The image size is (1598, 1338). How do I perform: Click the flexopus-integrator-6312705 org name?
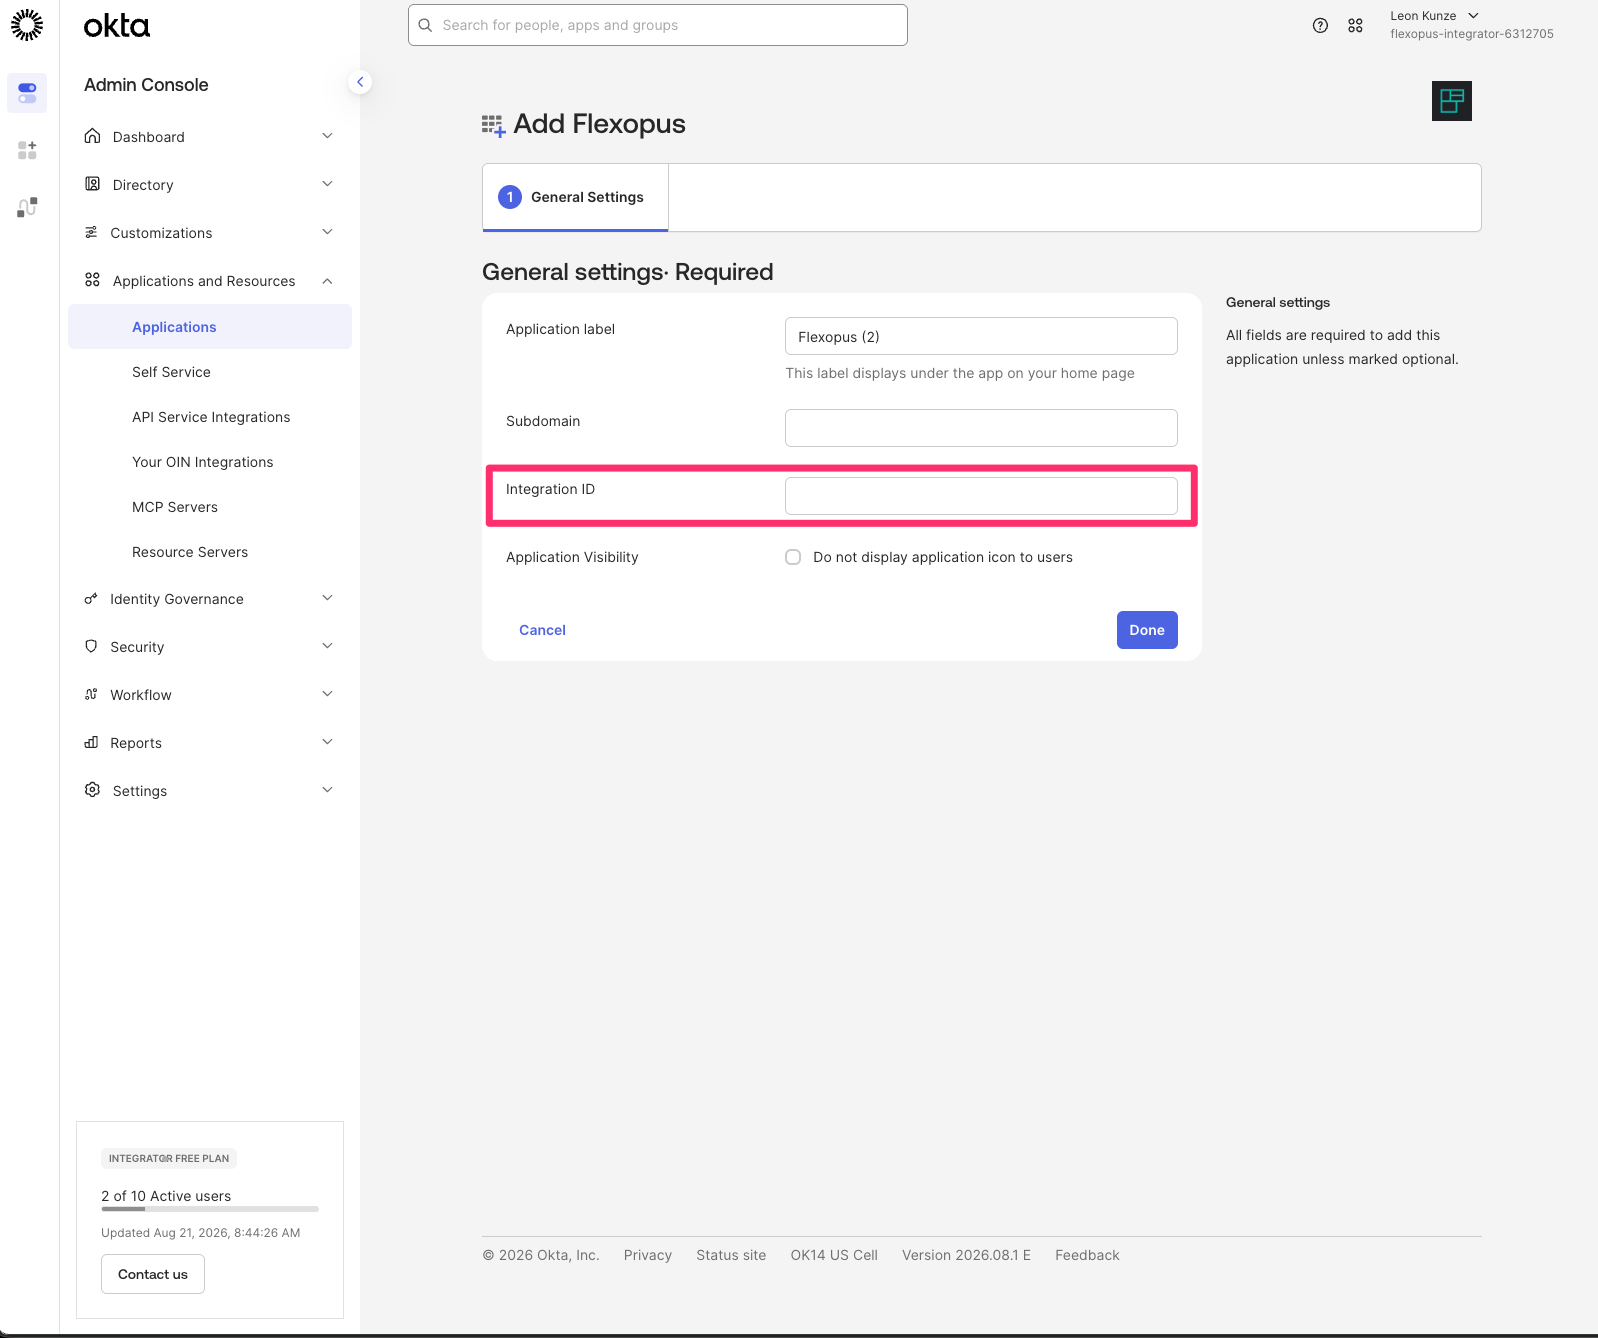[x=1472, y=34]
